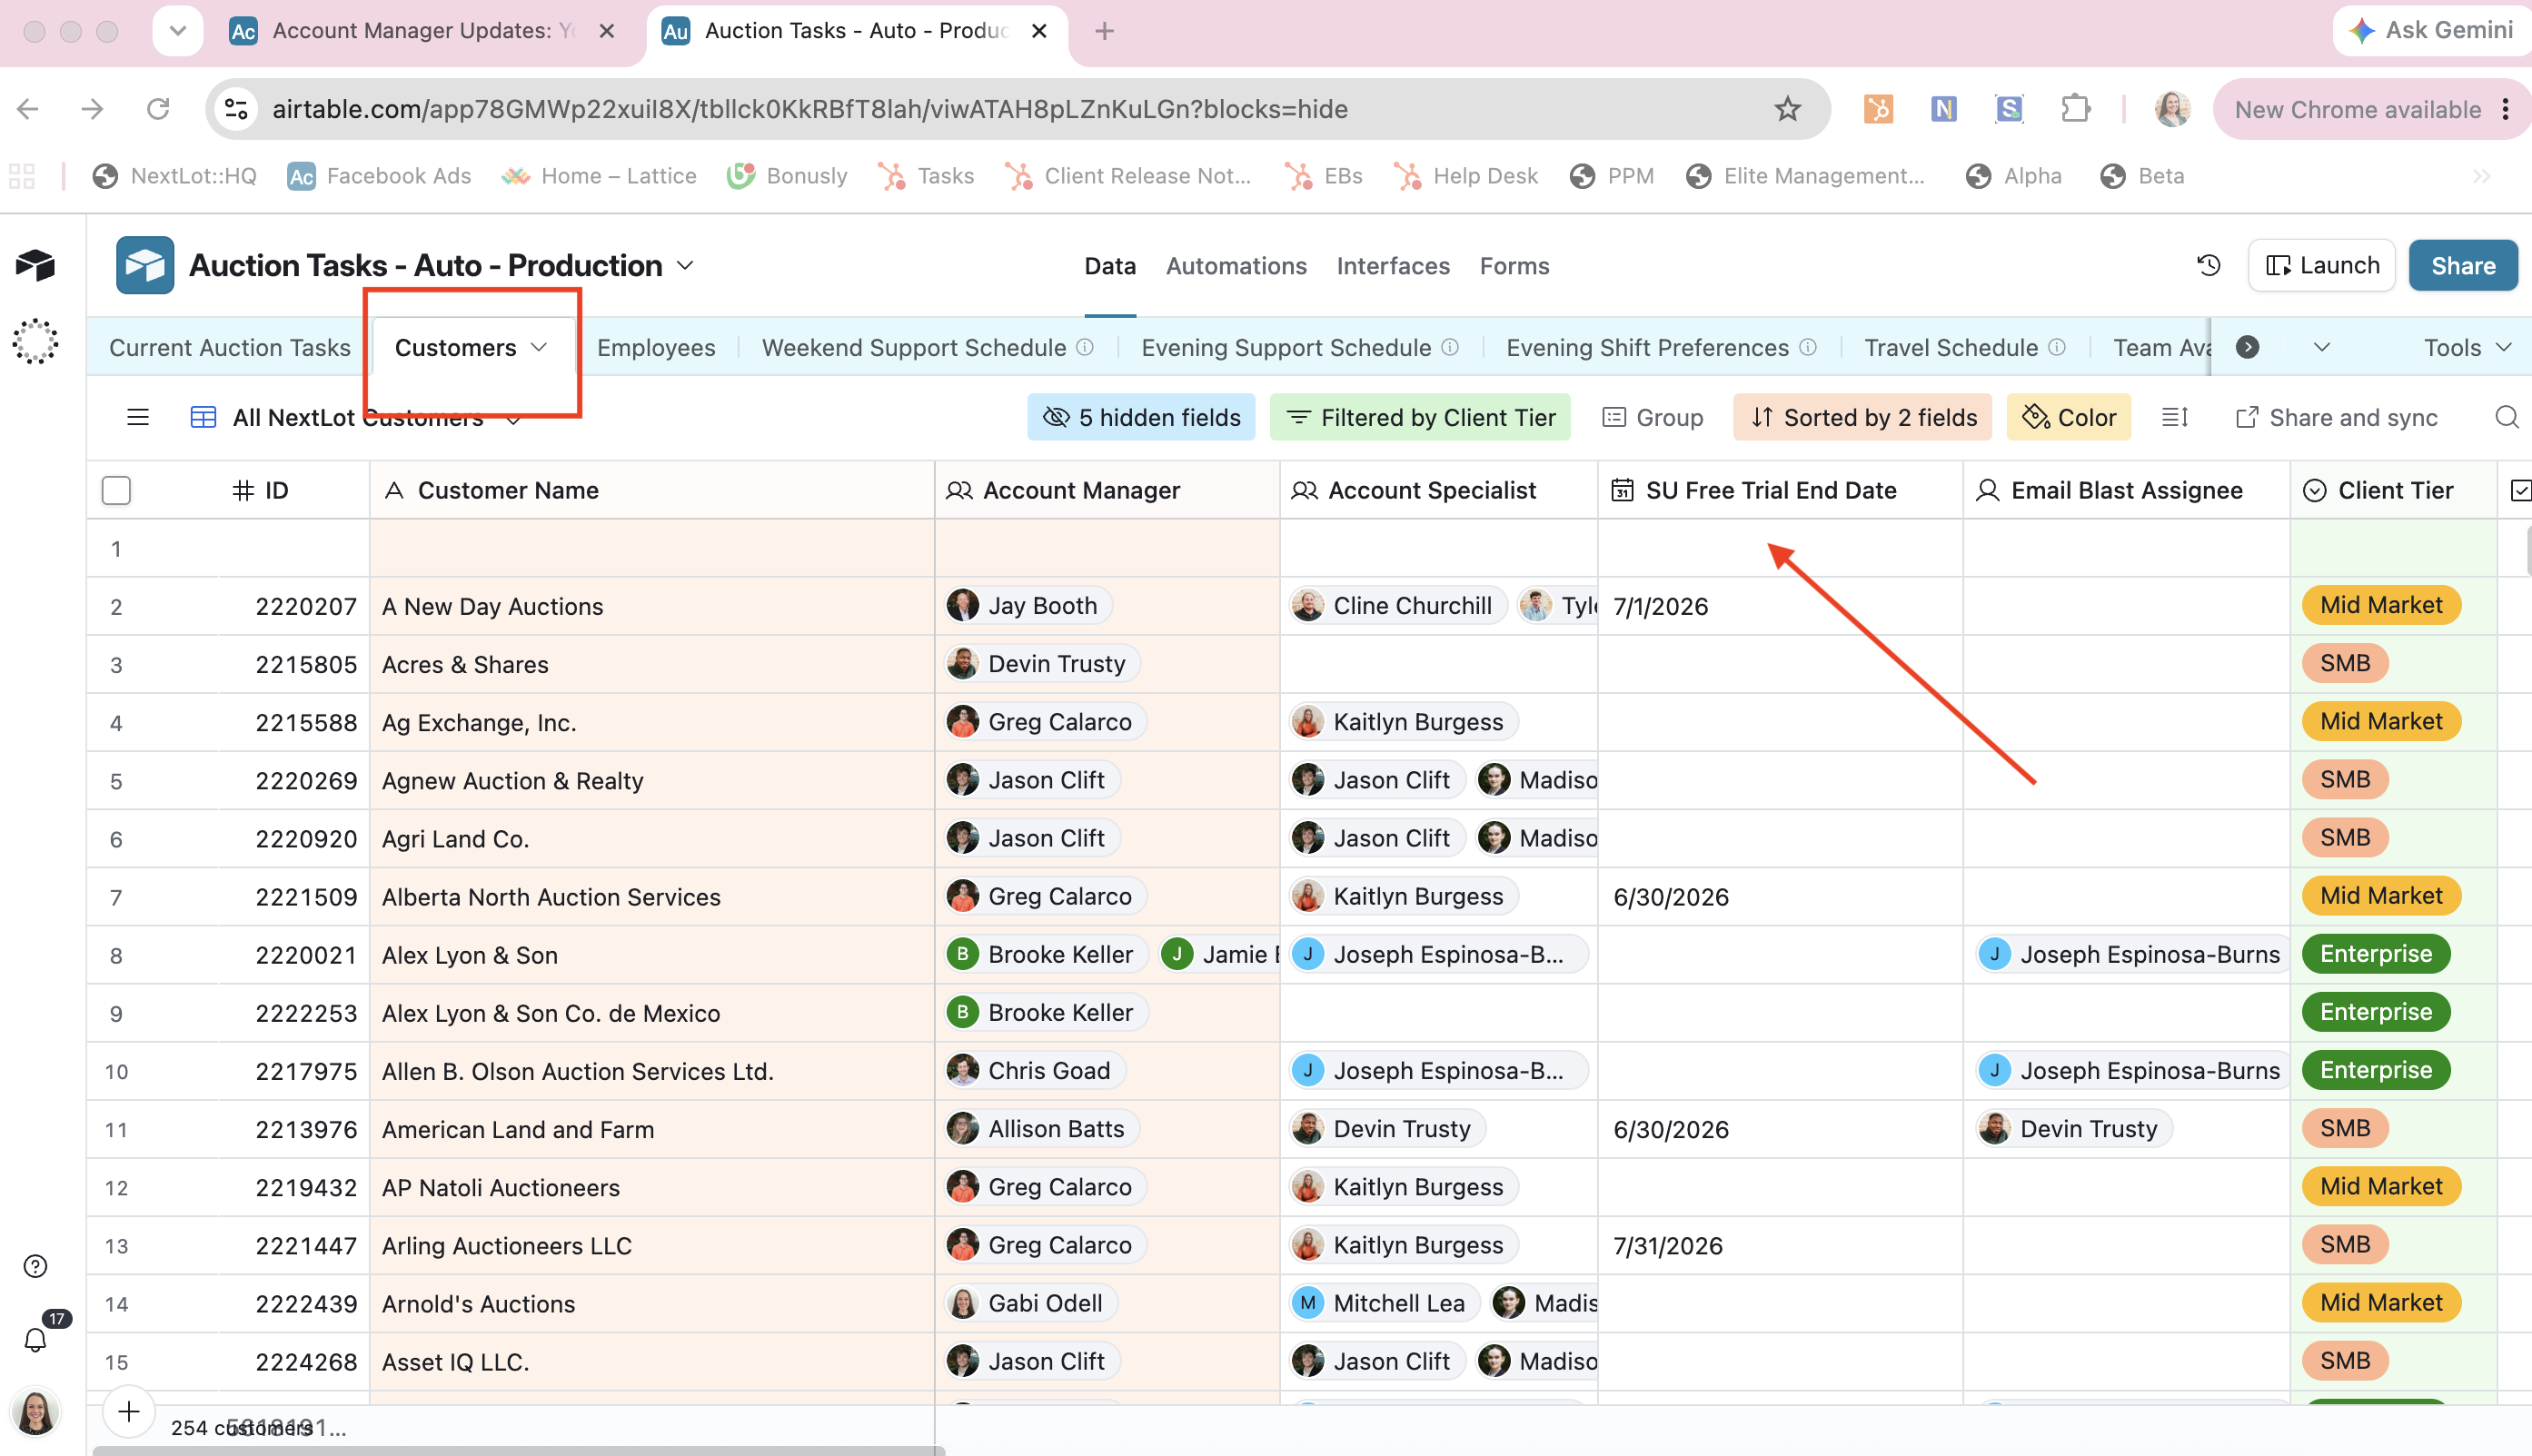Click the user avatar in bottom left
The image size is (2532, 1456).
point(35,1412)
